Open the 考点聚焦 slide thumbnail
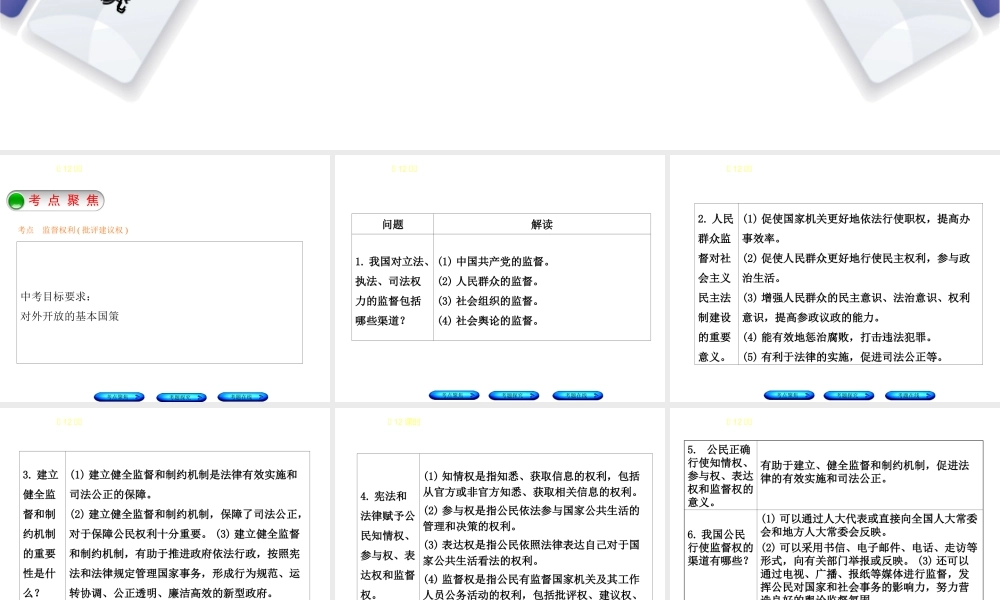The image size is (1000, 600). point(165,279)
